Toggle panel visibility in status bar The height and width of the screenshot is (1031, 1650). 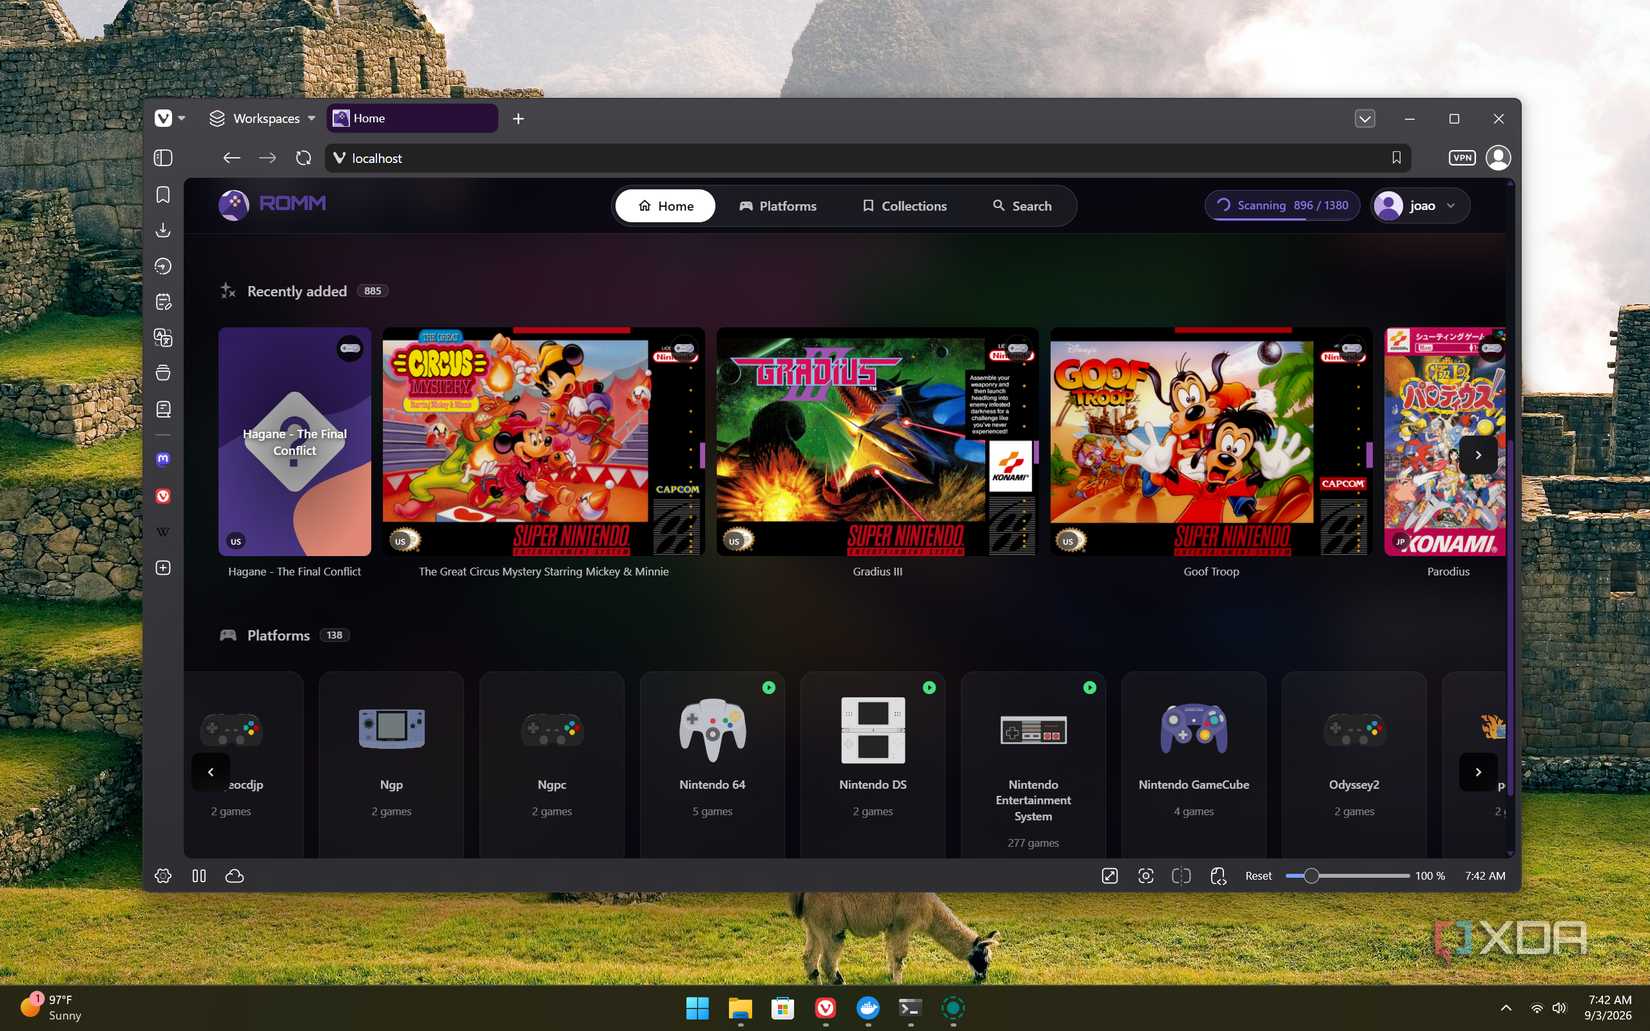tap(199, 876)
